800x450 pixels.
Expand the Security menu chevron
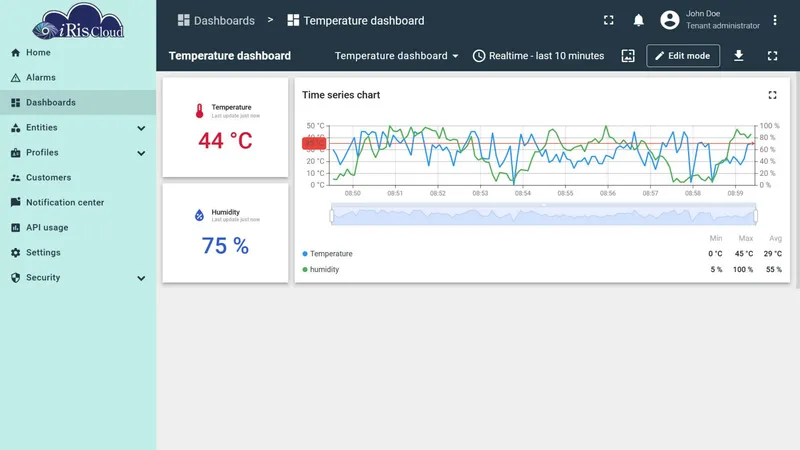point(141,278)
